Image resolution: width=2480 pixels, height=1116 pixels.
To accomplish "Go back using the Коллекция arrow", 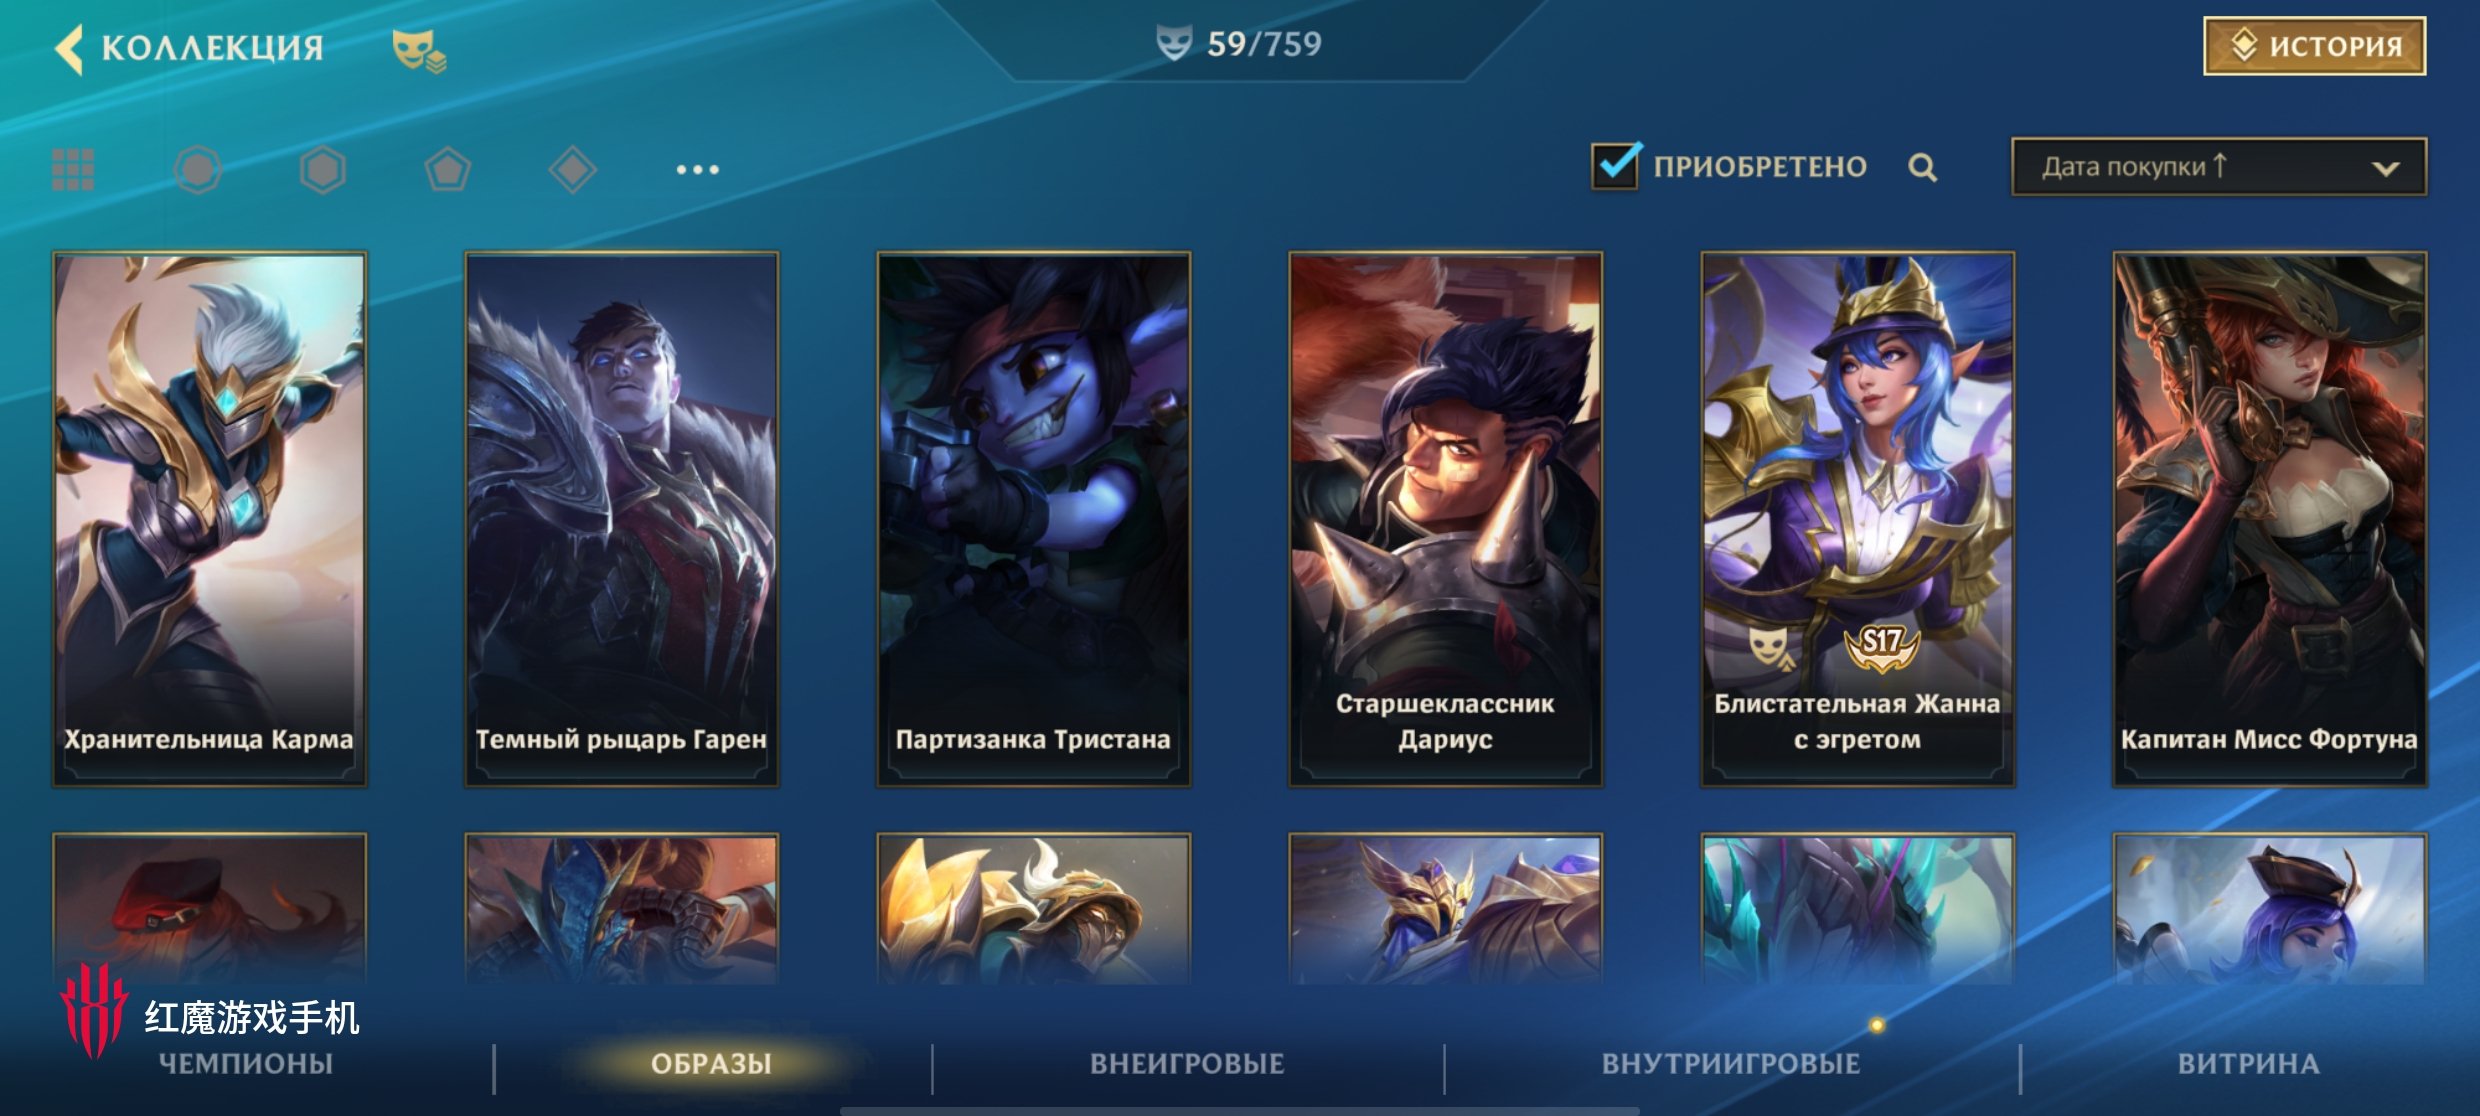I will (x=69, y=48).
